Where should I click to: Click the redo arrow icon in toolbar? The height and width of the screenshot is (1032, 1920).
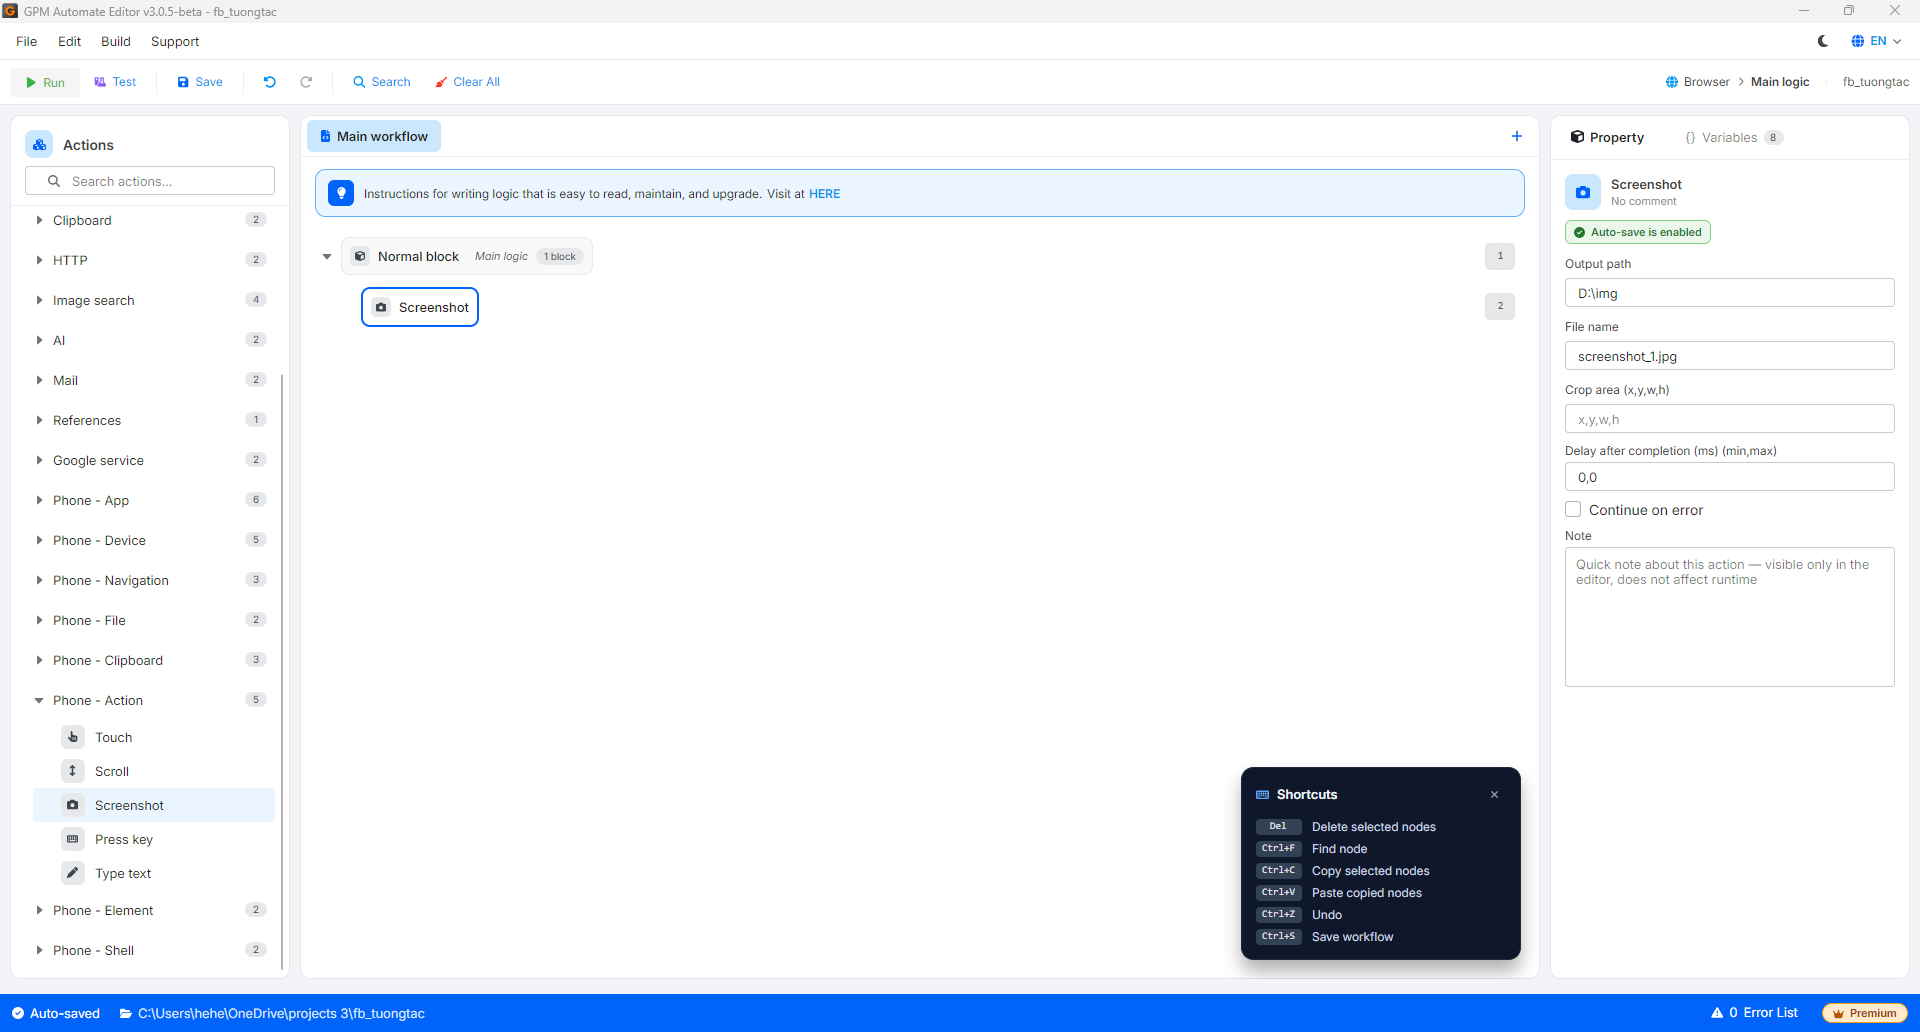(x=306, y=82)
